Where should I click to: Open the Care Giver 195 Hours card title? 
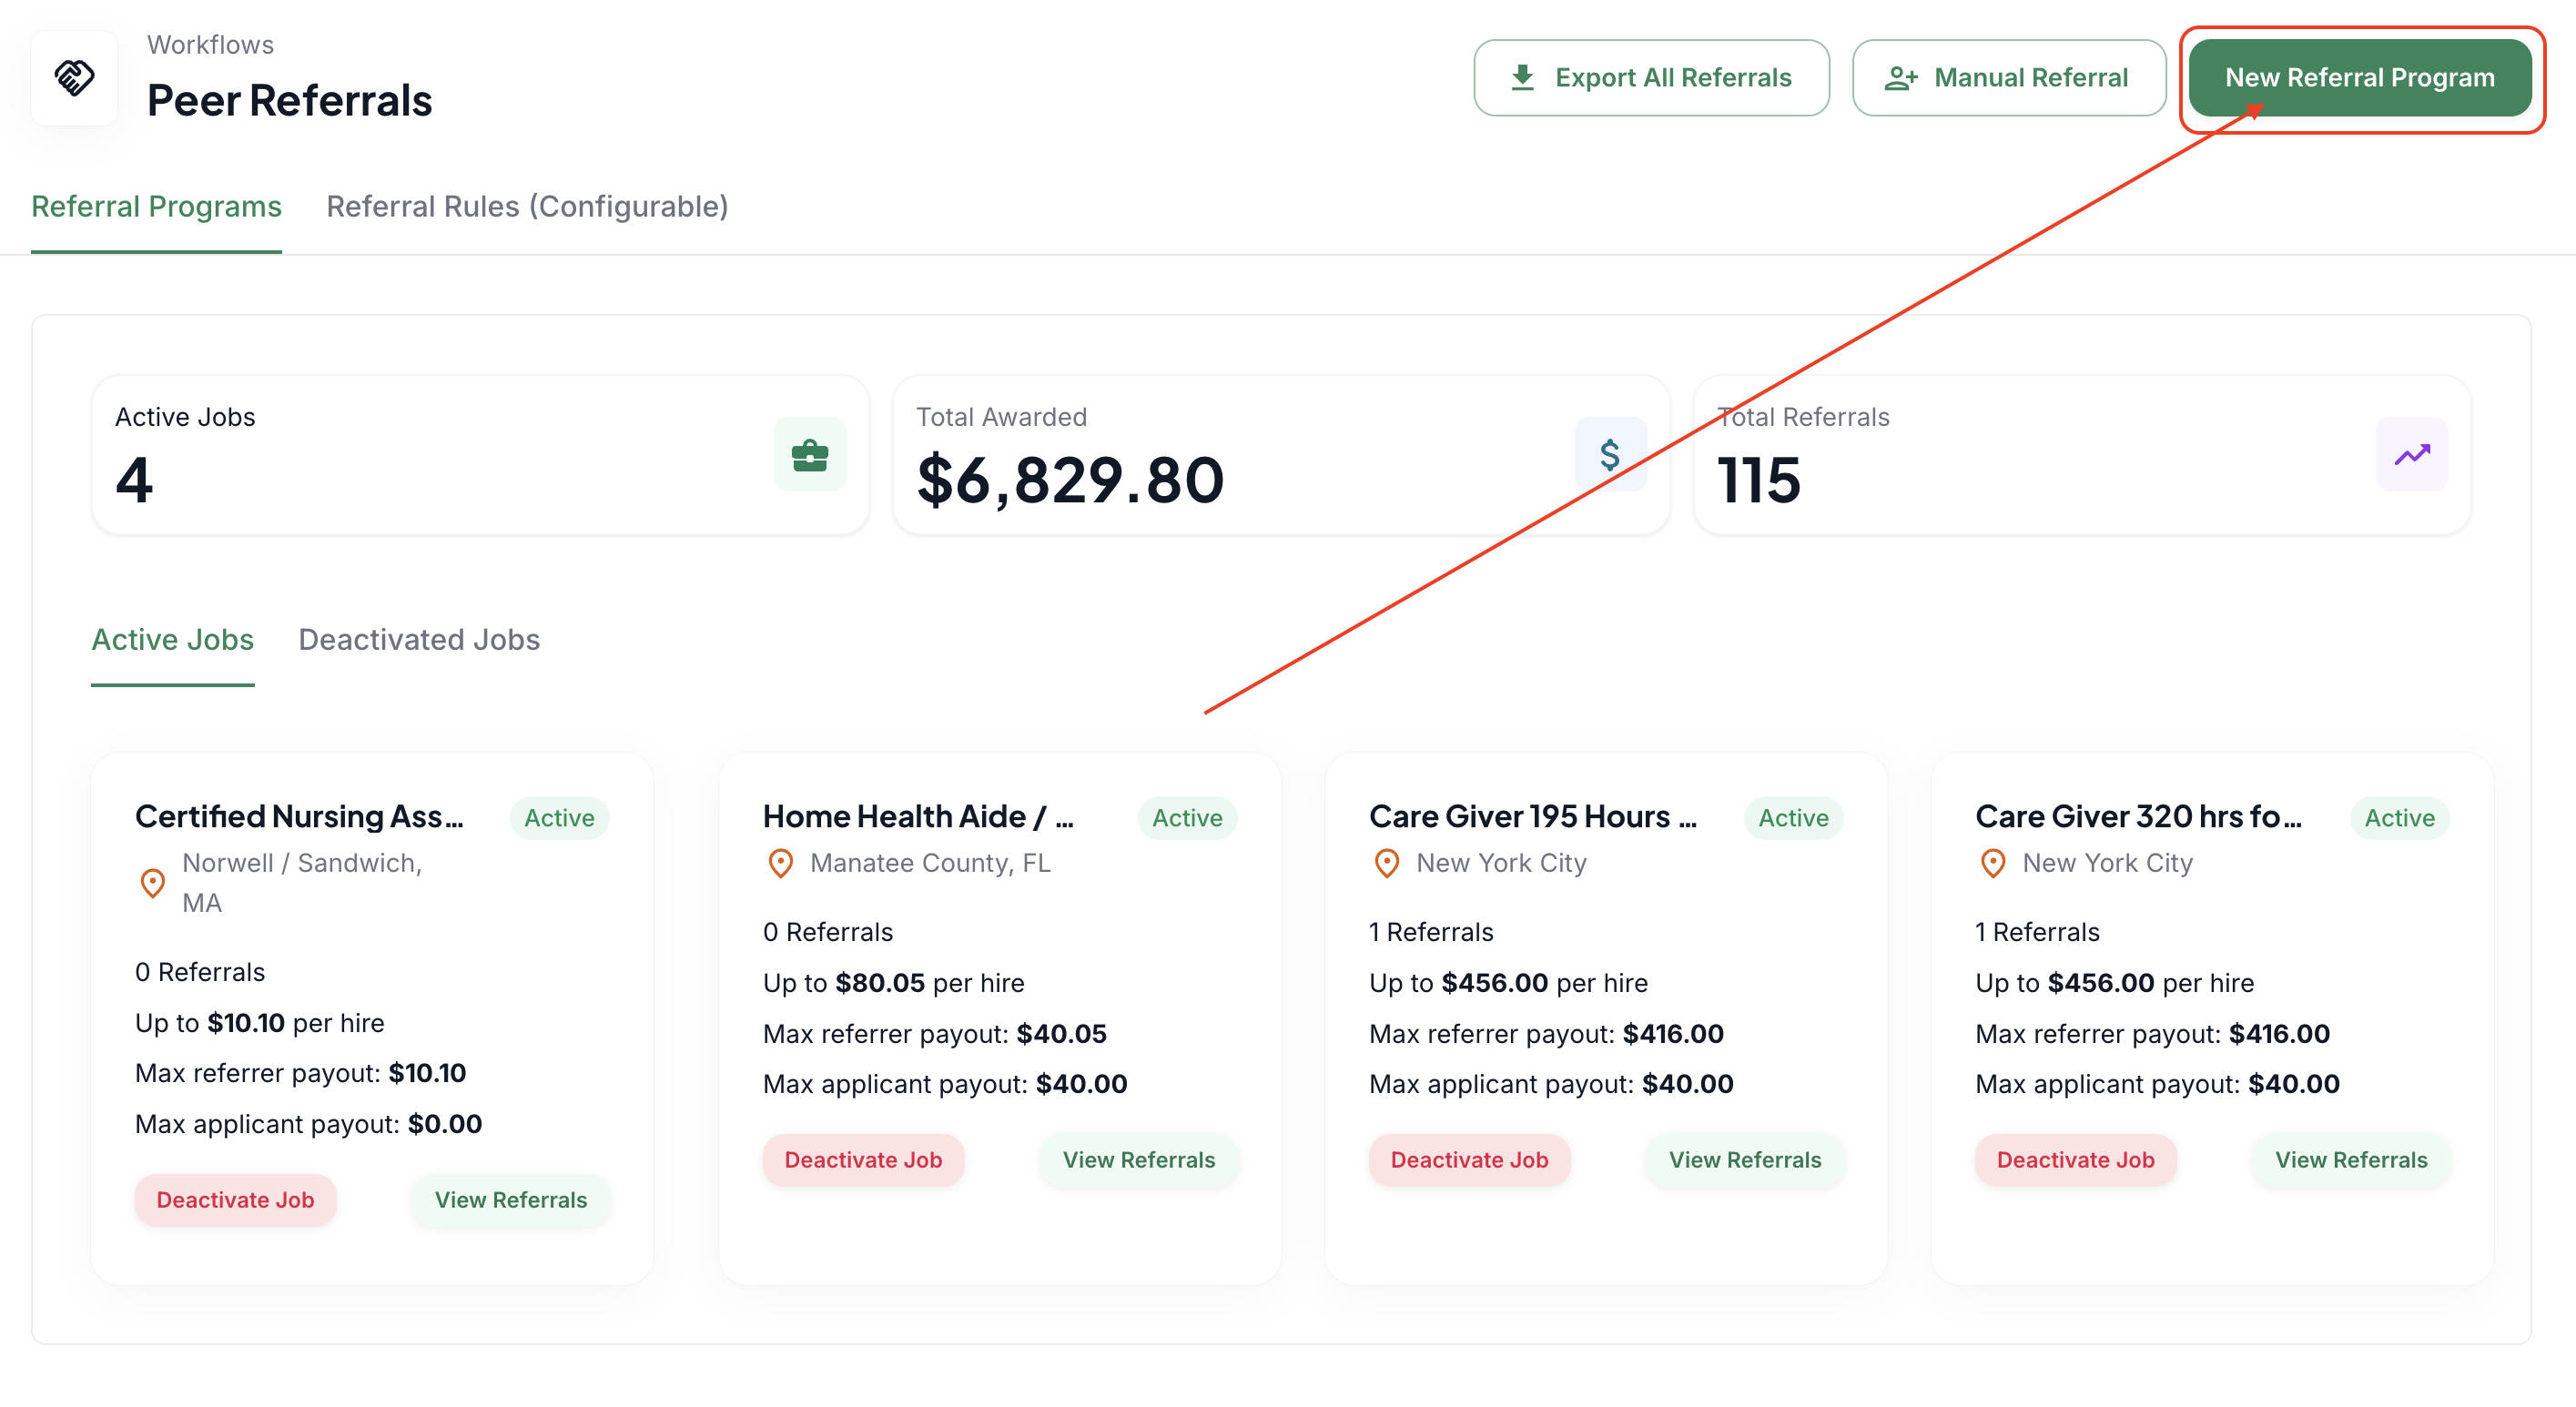(x=1532, y=816)
